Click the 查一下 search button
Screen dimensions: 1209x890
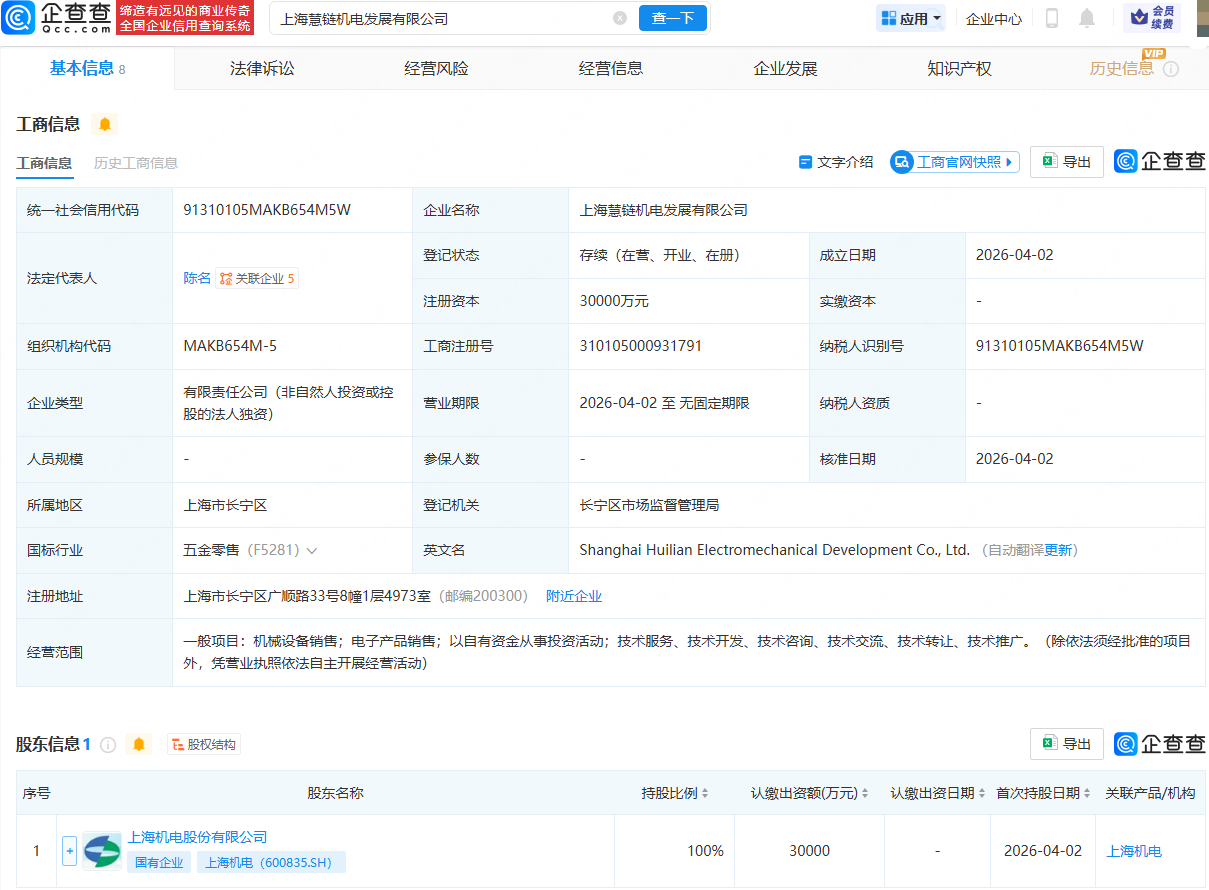coord(672,18)
